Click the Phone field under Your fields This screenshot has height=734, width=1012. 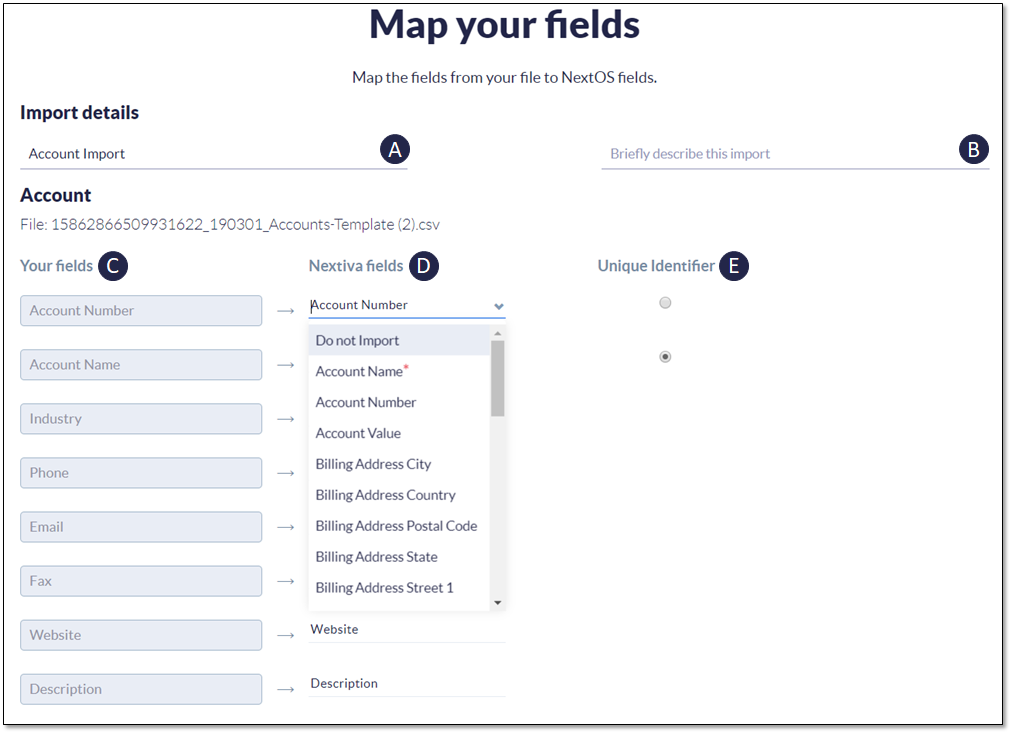[140, 472]
